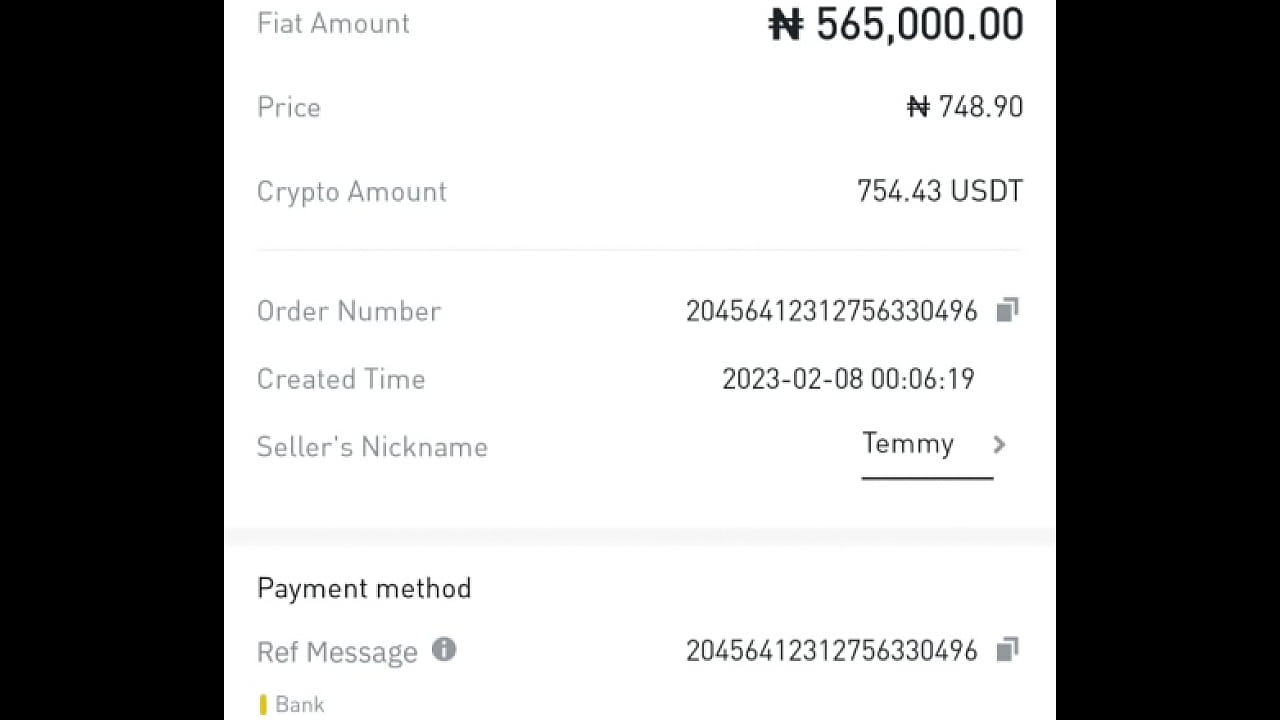
Task: Copy the Ref Message using copy icon
Action: pos(1007,650)
